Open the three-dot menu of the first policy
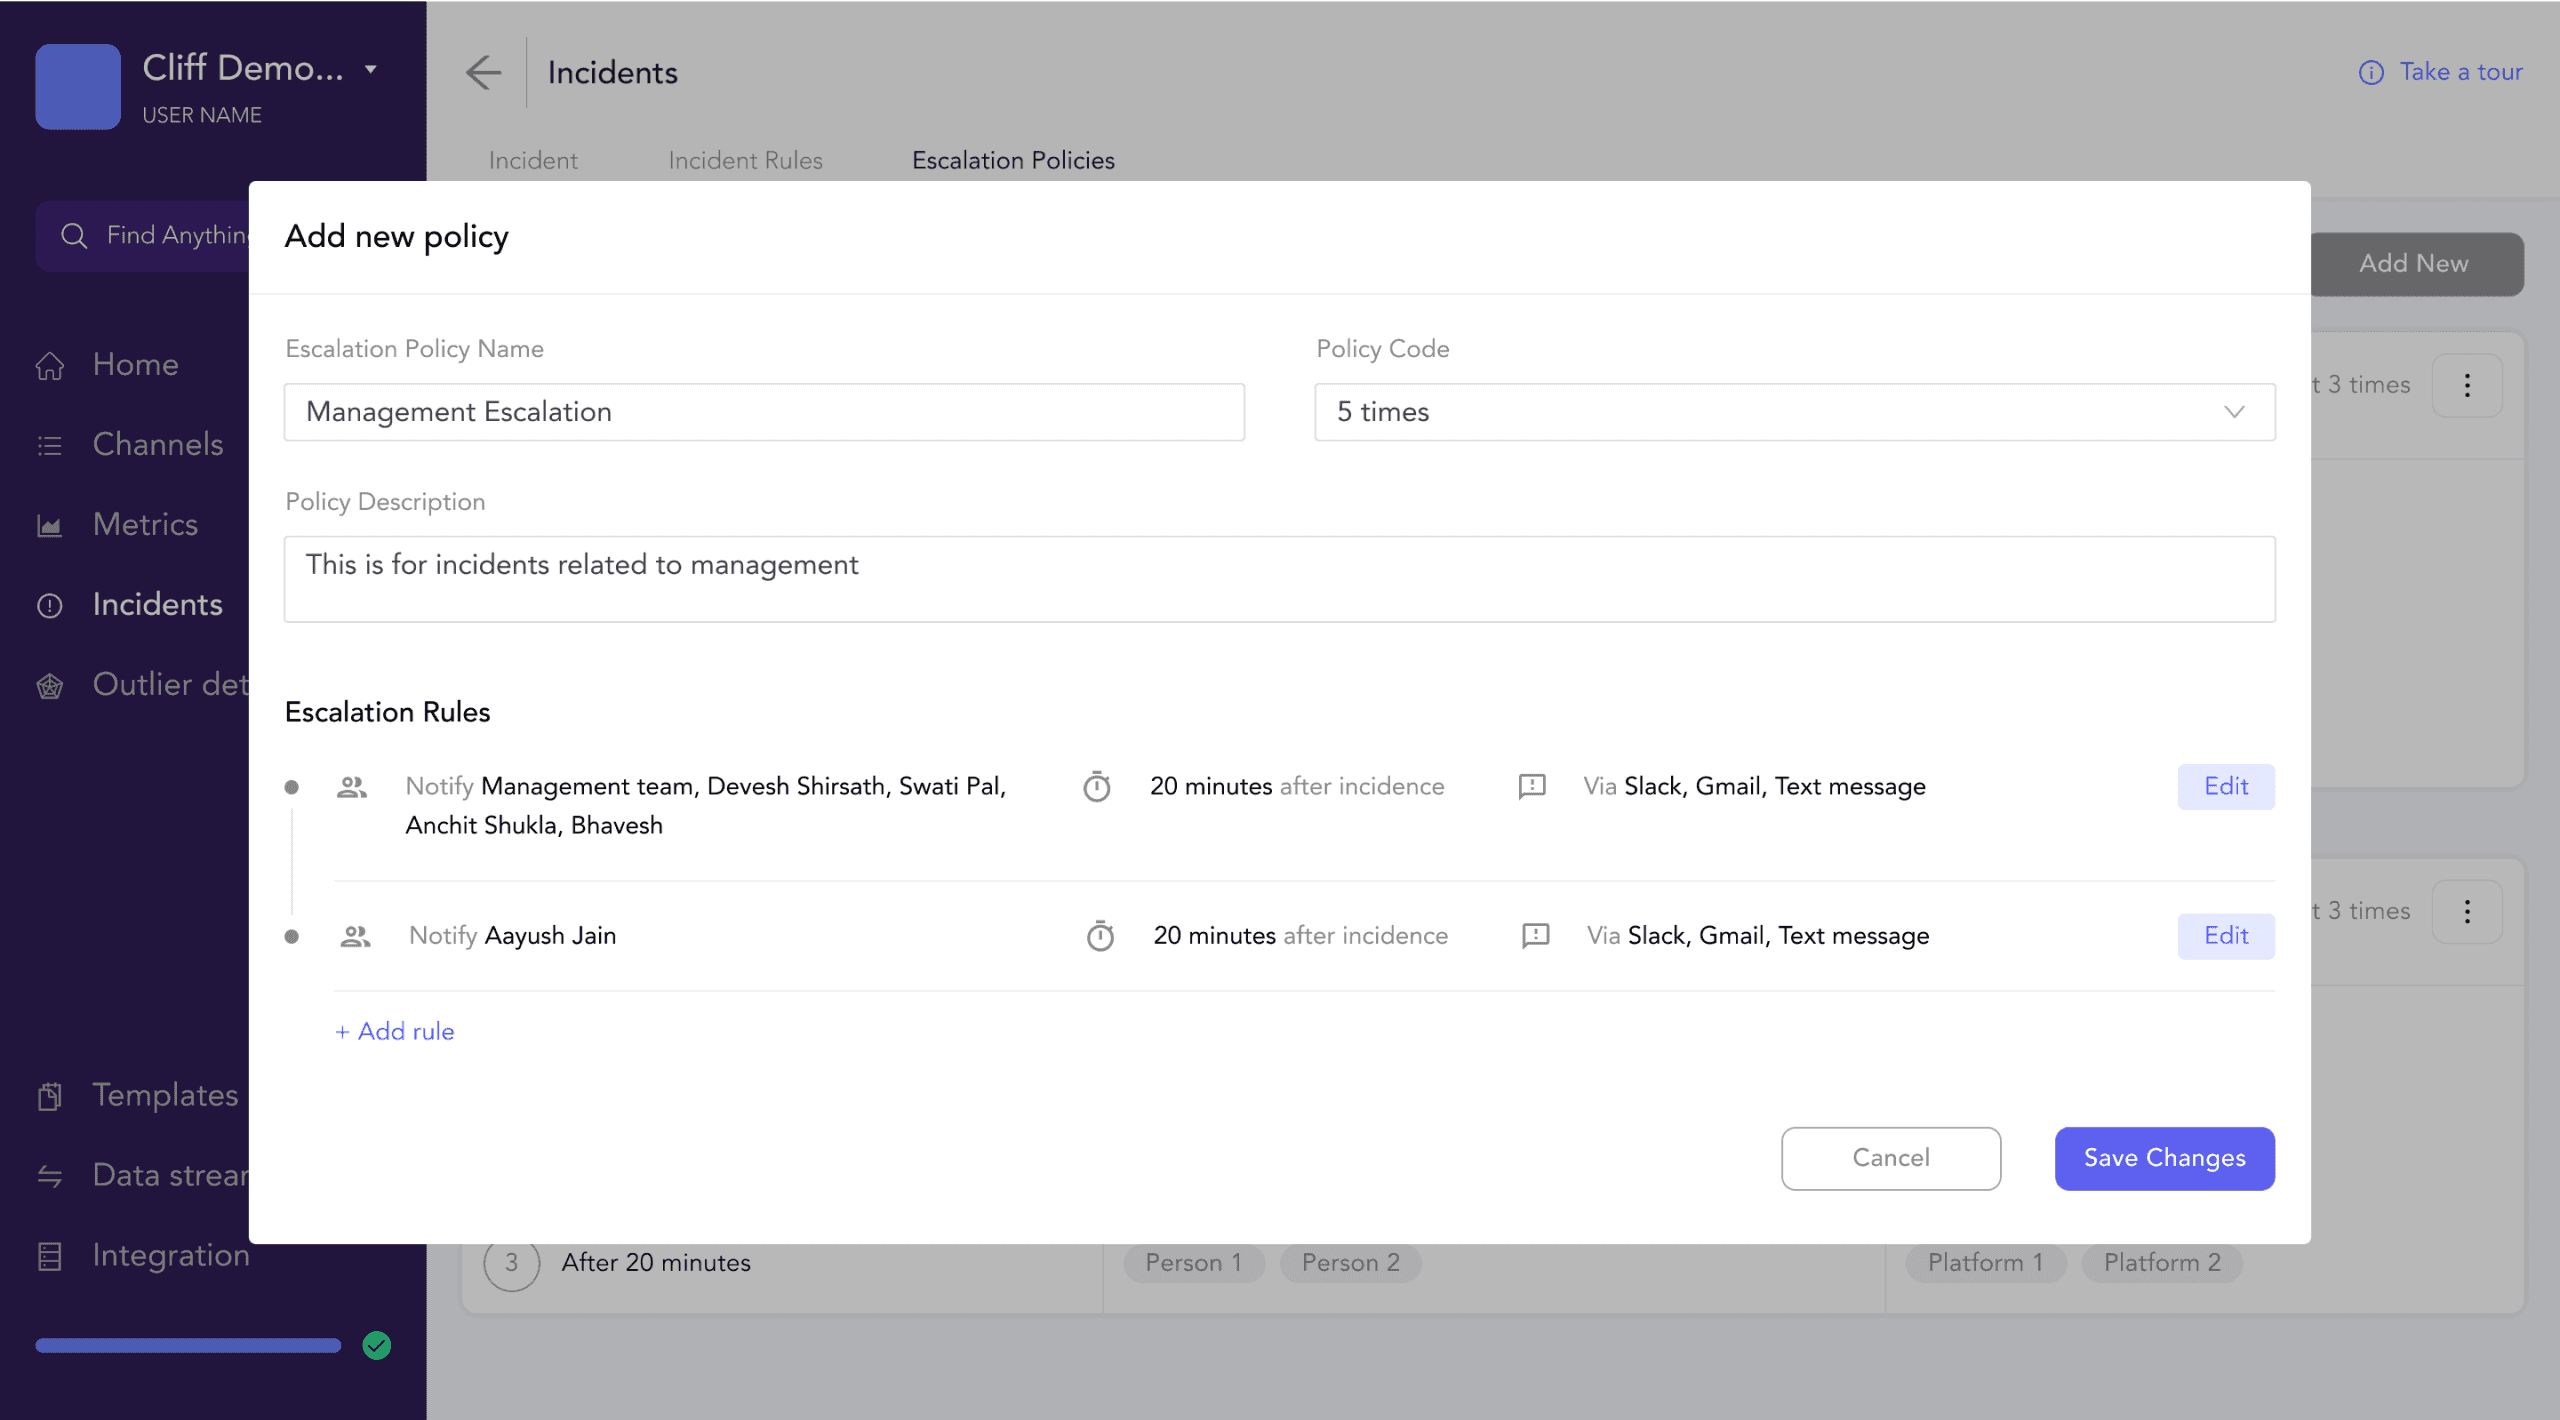 point(2467,386)
